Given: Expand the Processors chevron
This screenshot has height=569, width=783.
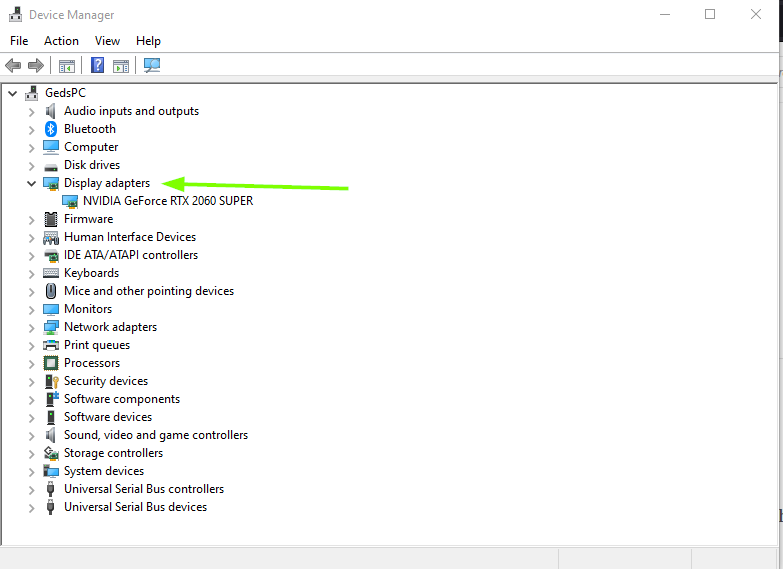Looking at the screenshot, I should pos(31,364).
